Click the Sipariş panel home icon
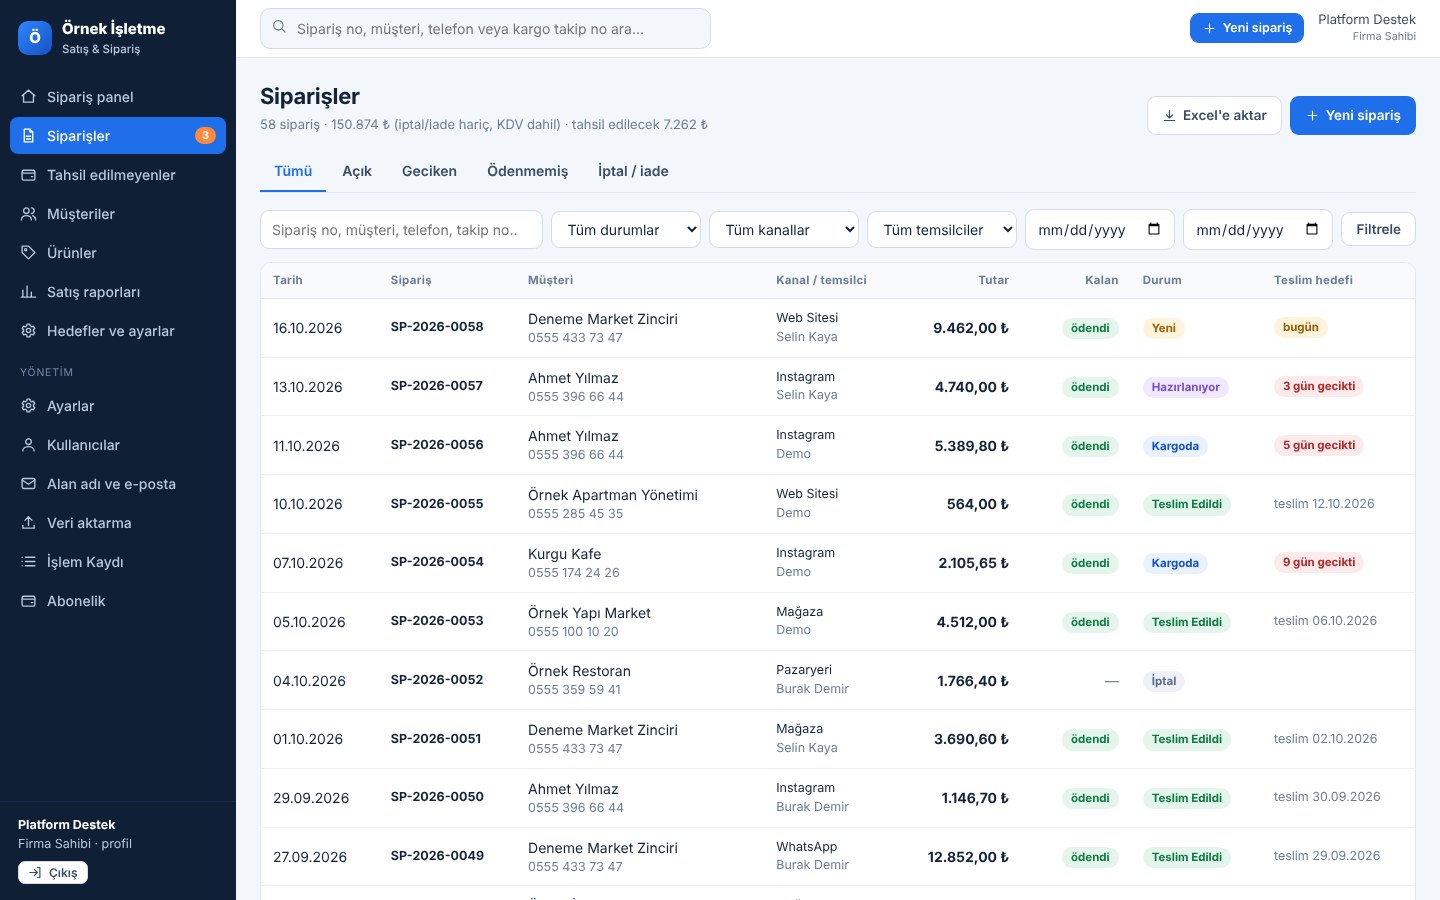This screenshot has width=1440, height=900. tap(29, 97)
